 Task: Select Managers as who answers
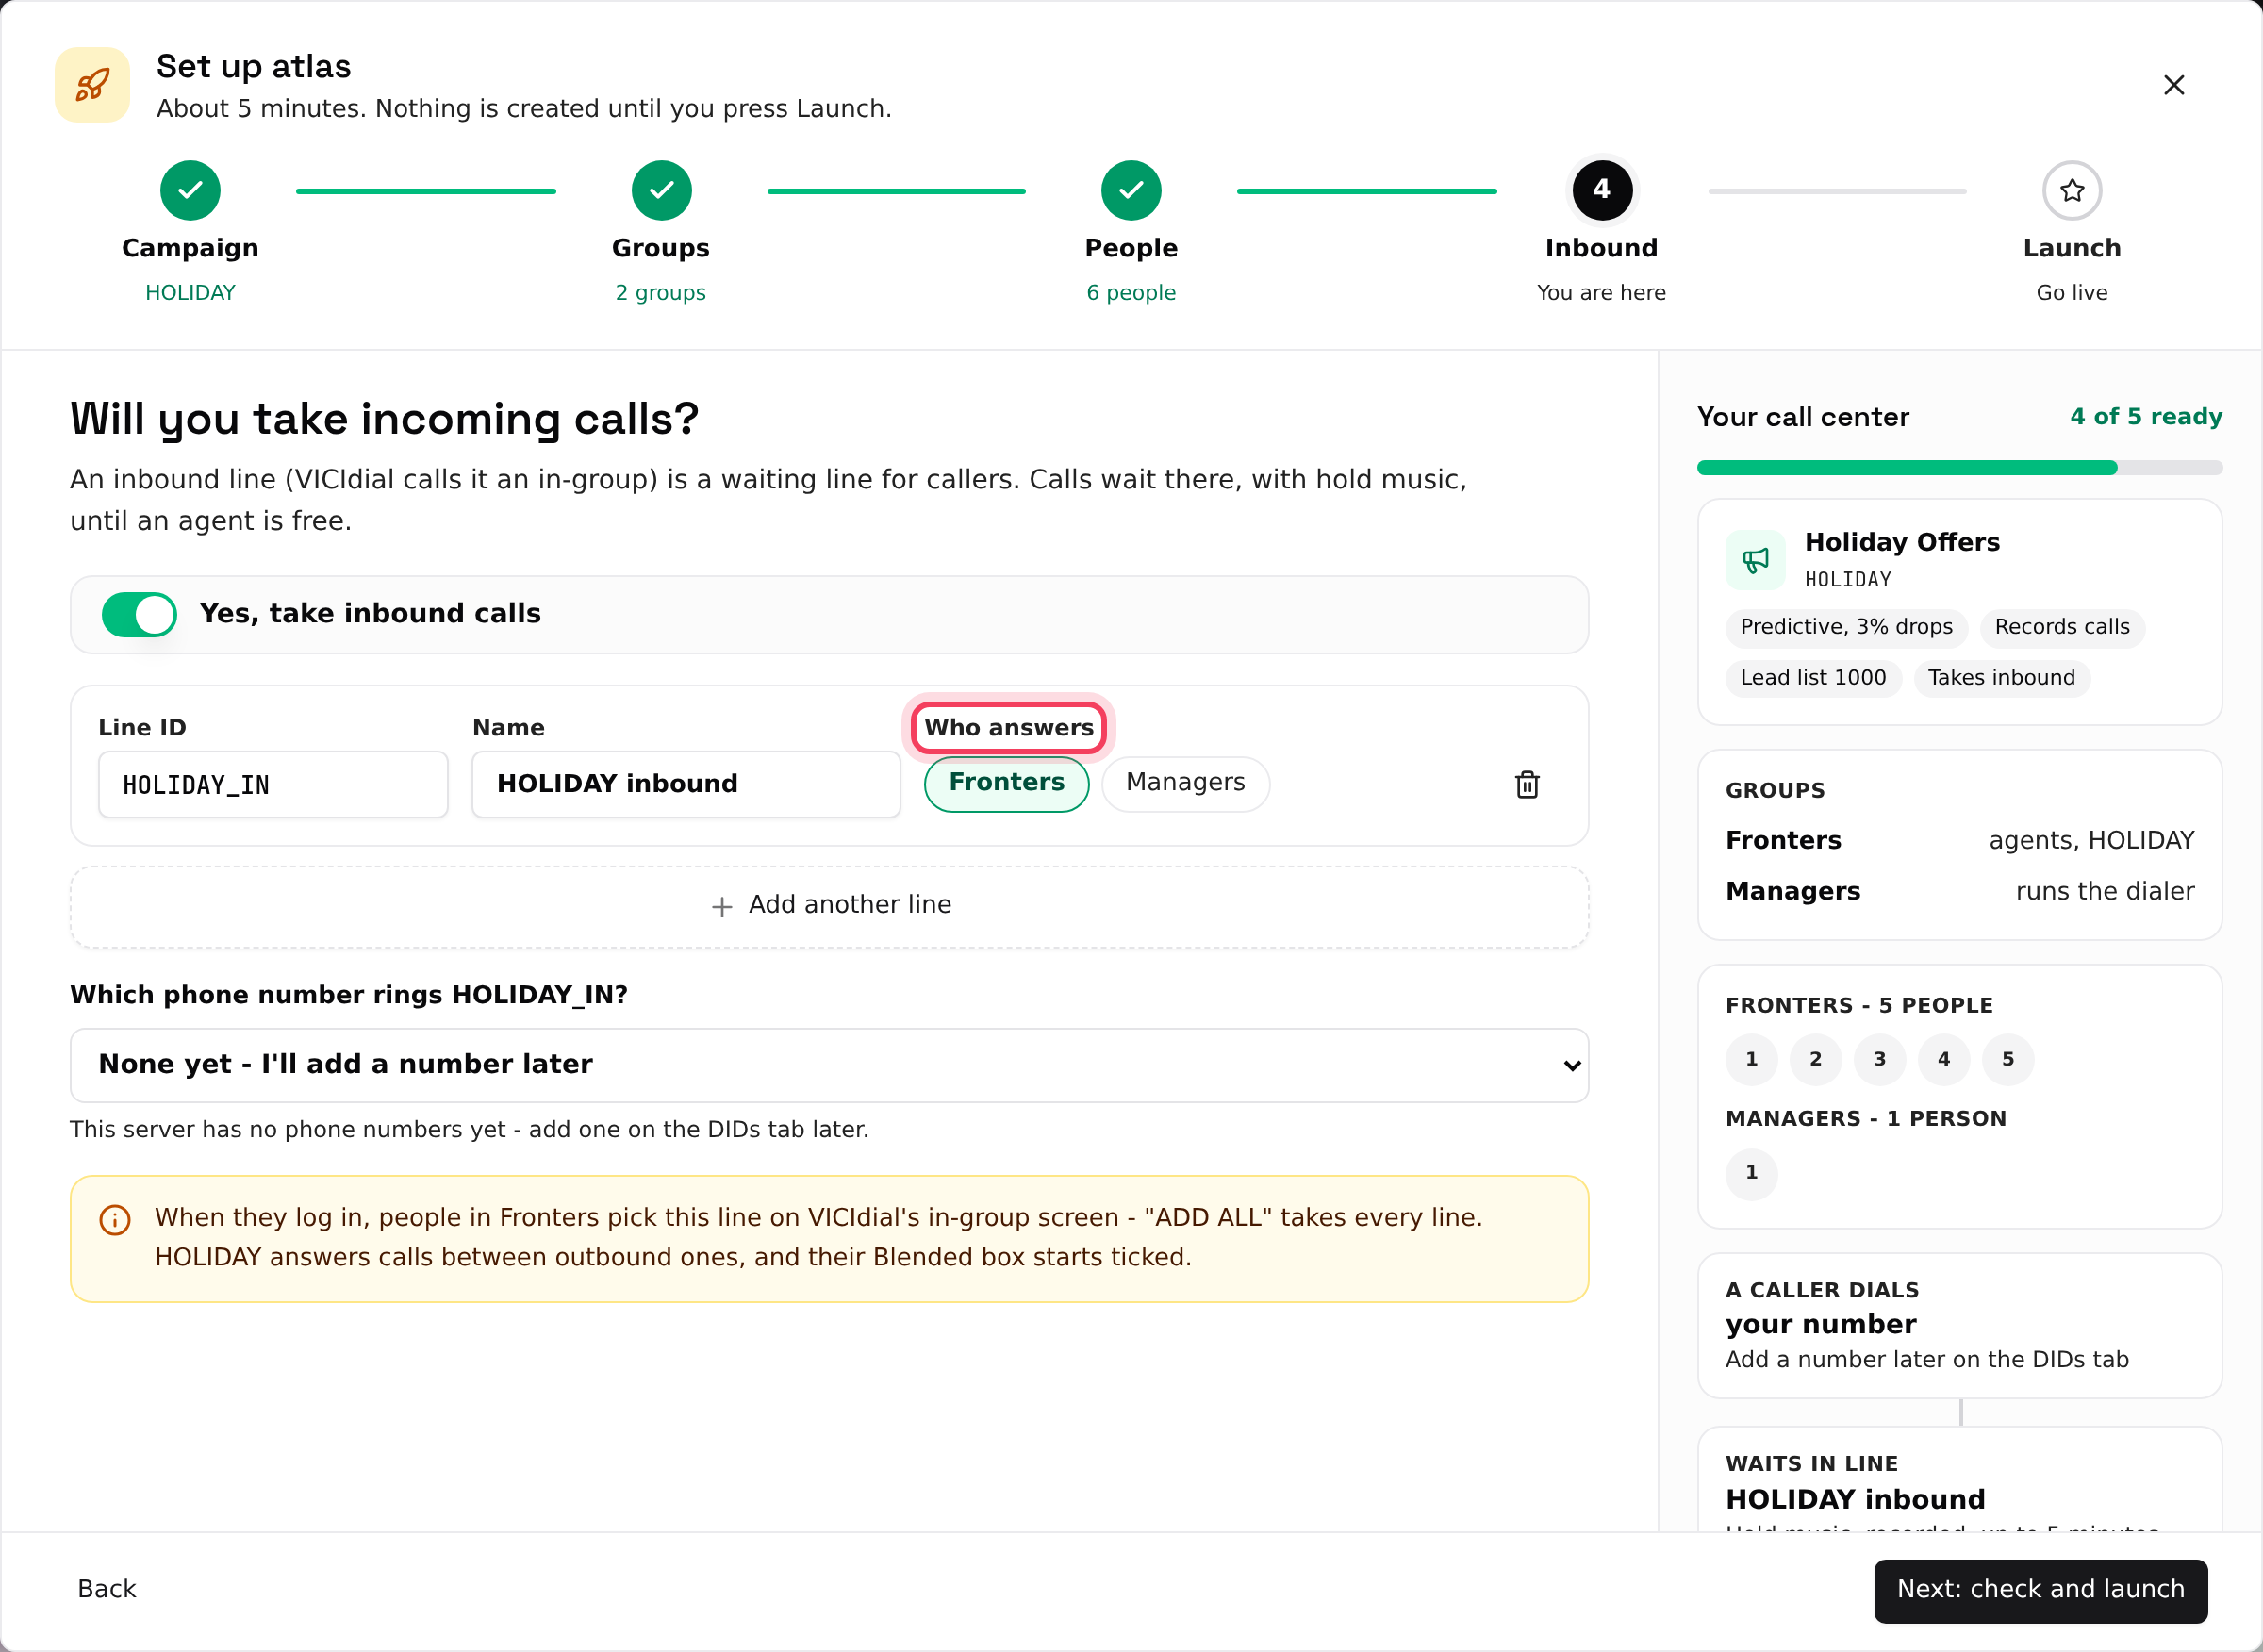point(1185,783)
